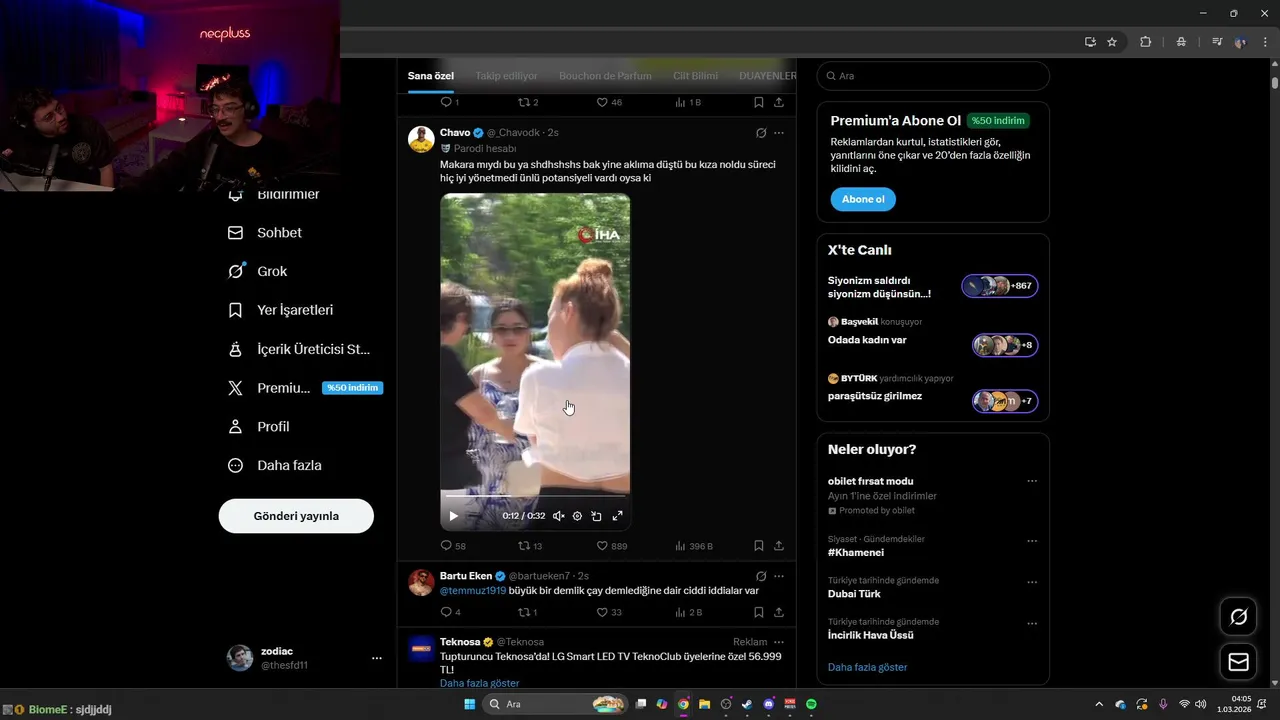This screenshot has height=720, width=1280.
Task: Expand Daha fazla menu
Action: pyautogui.click(x=276, y=466)
